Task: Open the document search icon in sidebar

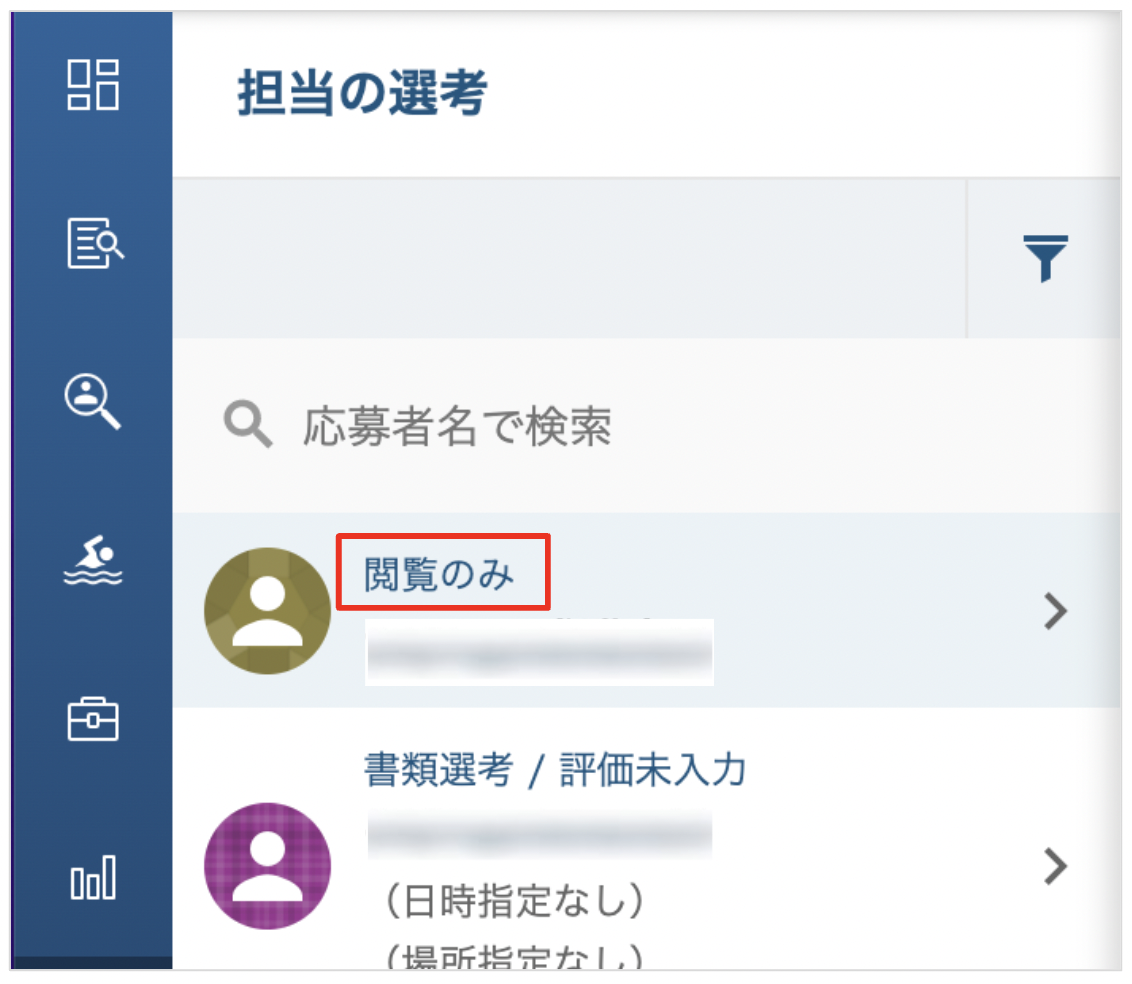Action: (x=95, y=243)
